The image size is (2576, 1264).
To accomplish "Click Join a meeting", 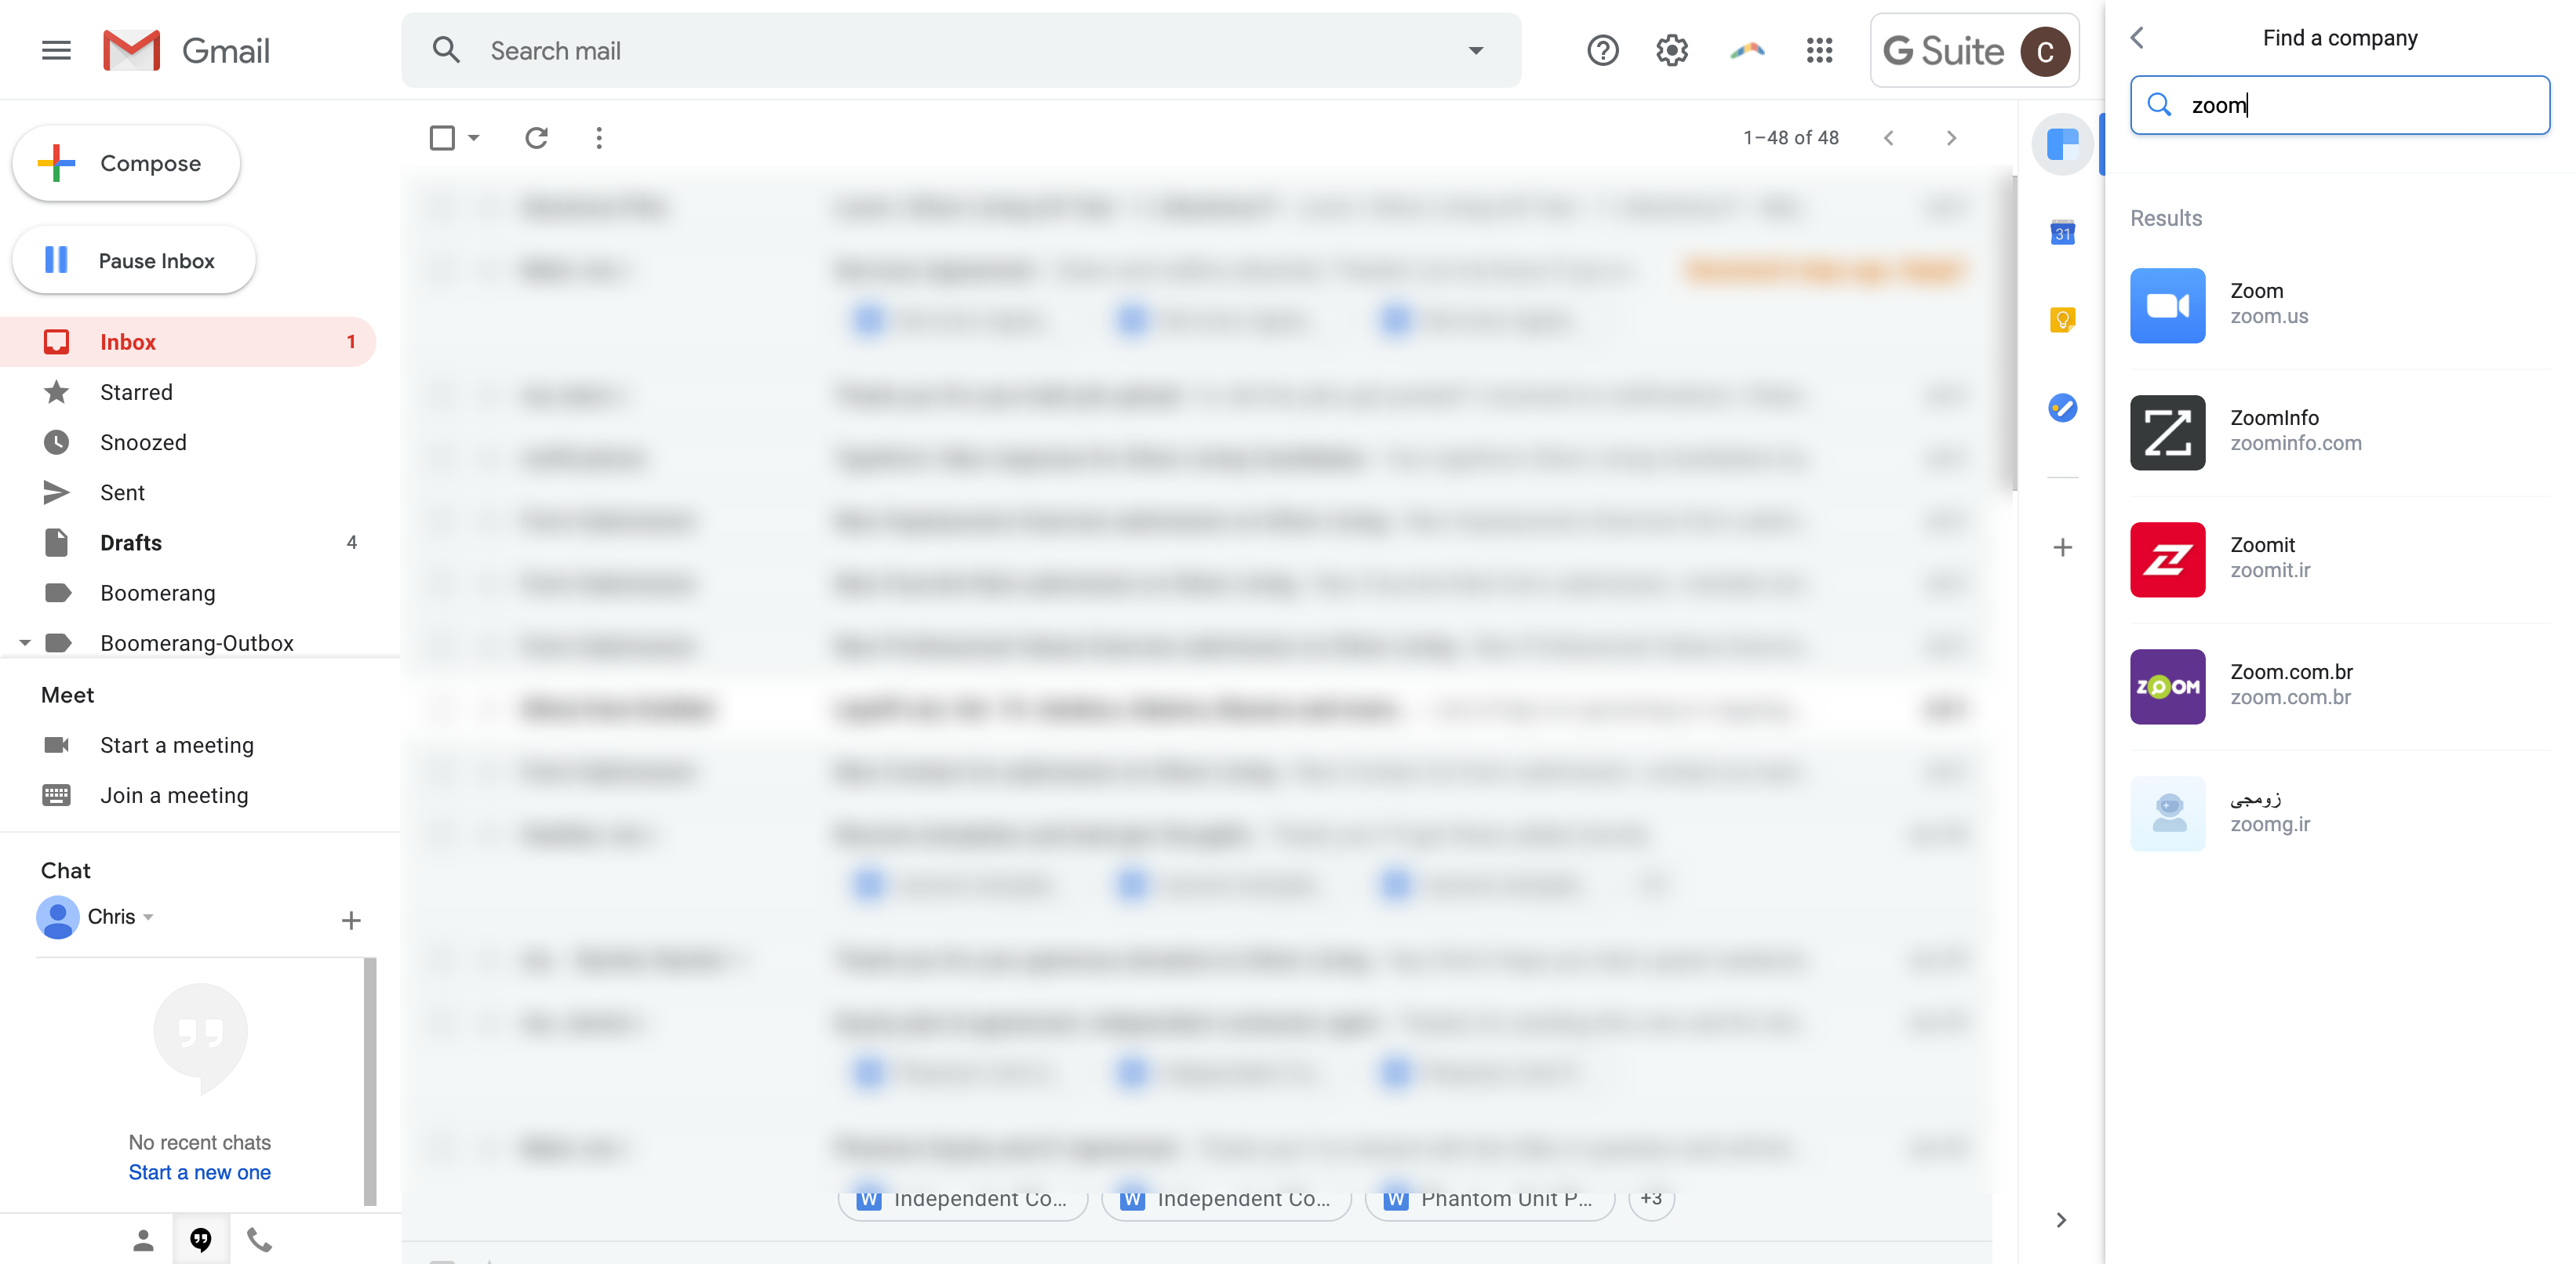I will tap(174, 795).
